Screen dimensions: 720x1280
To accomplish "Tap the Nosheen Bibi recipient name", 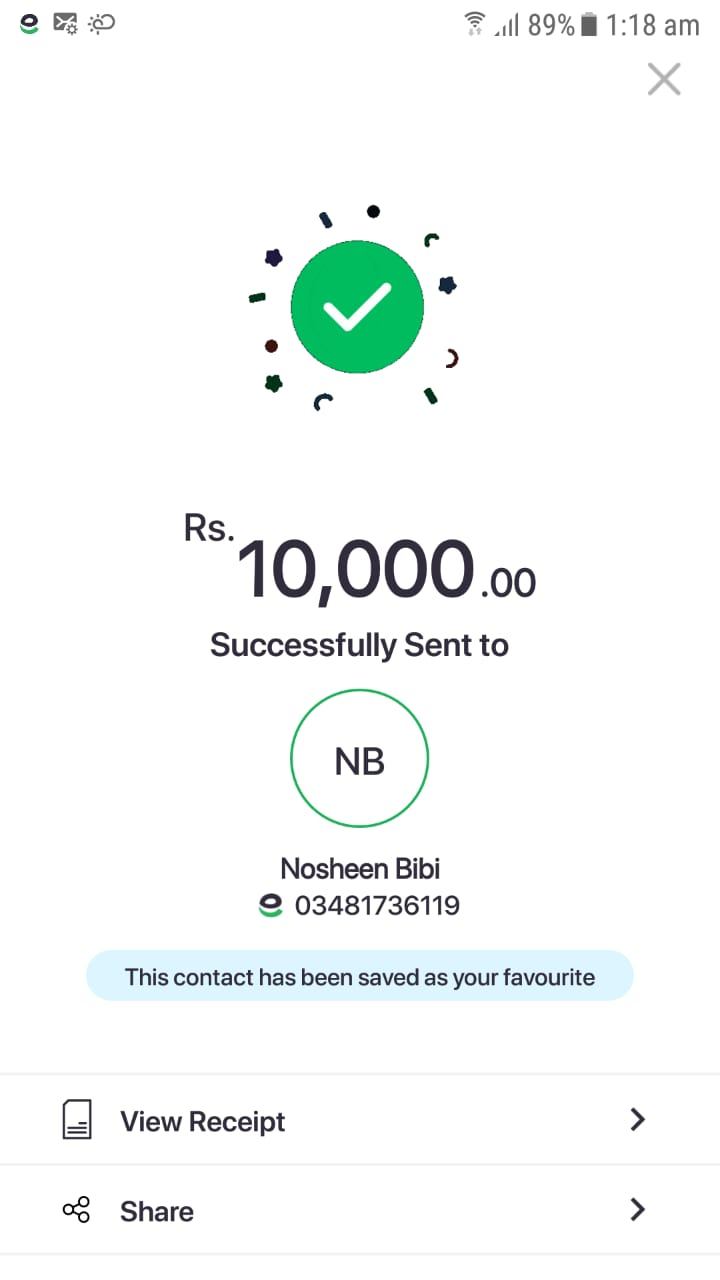I will pyautogui.click(x=361, y=868).
